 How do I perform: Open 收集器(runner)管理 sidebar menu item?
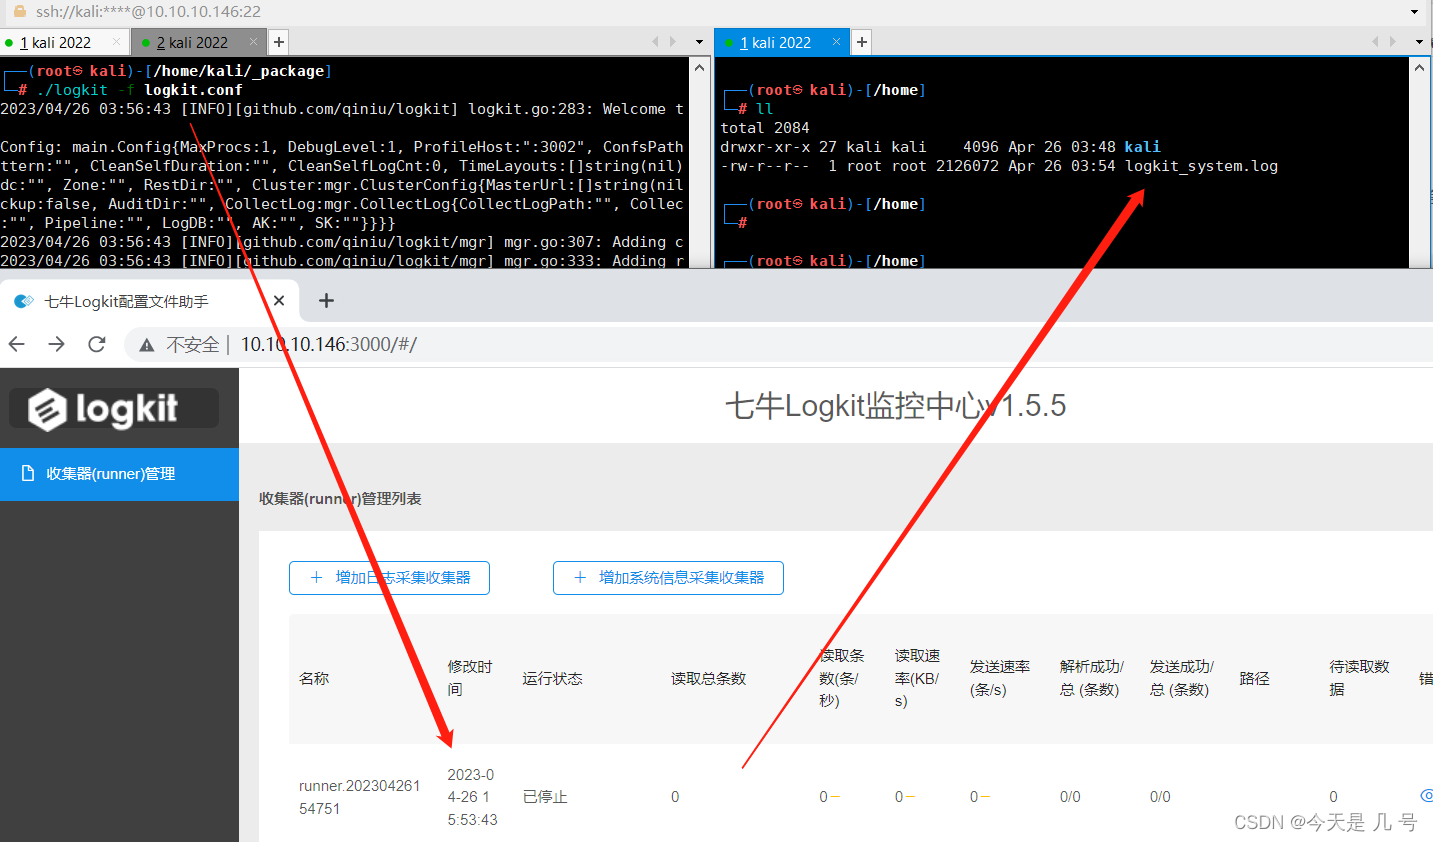point(119,474)
